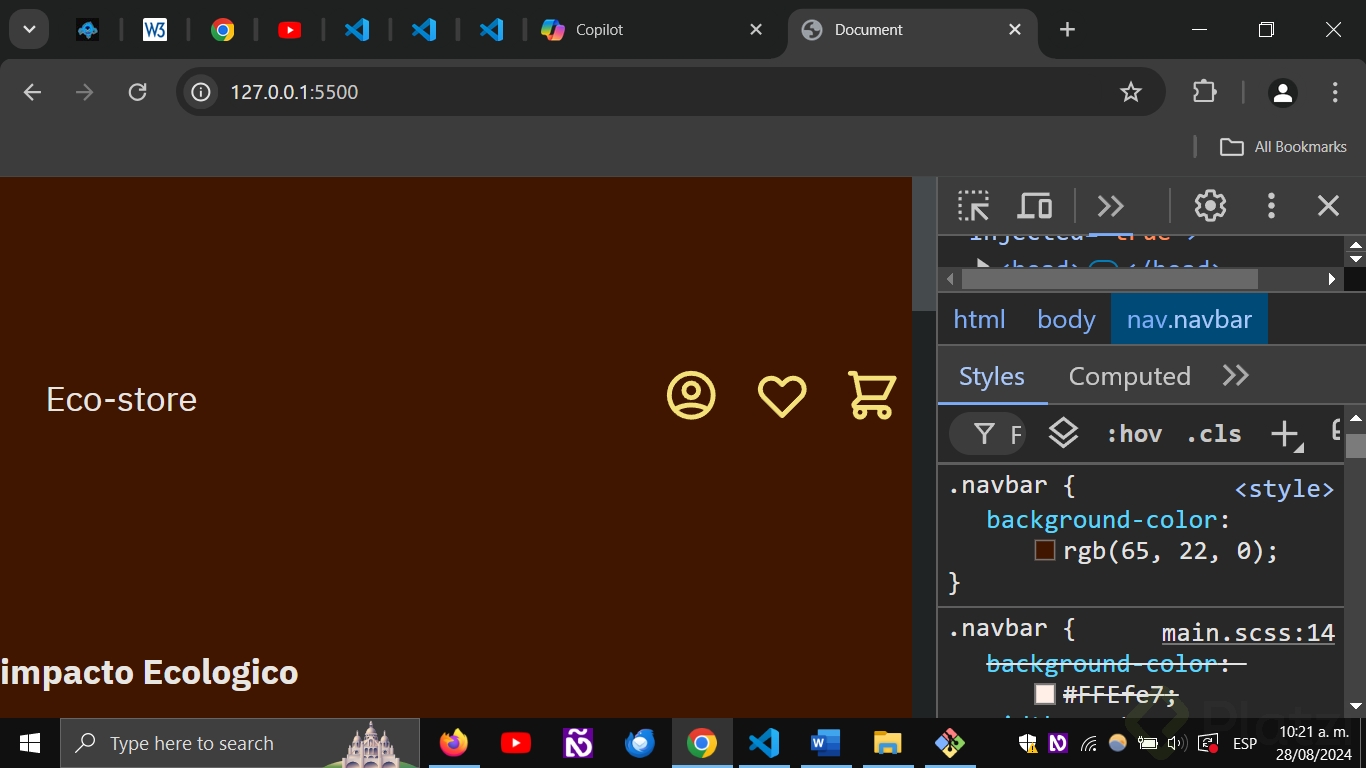The image size is (1366, 768).
Task: Select the Document tab
Action: (x=912, y=30)
